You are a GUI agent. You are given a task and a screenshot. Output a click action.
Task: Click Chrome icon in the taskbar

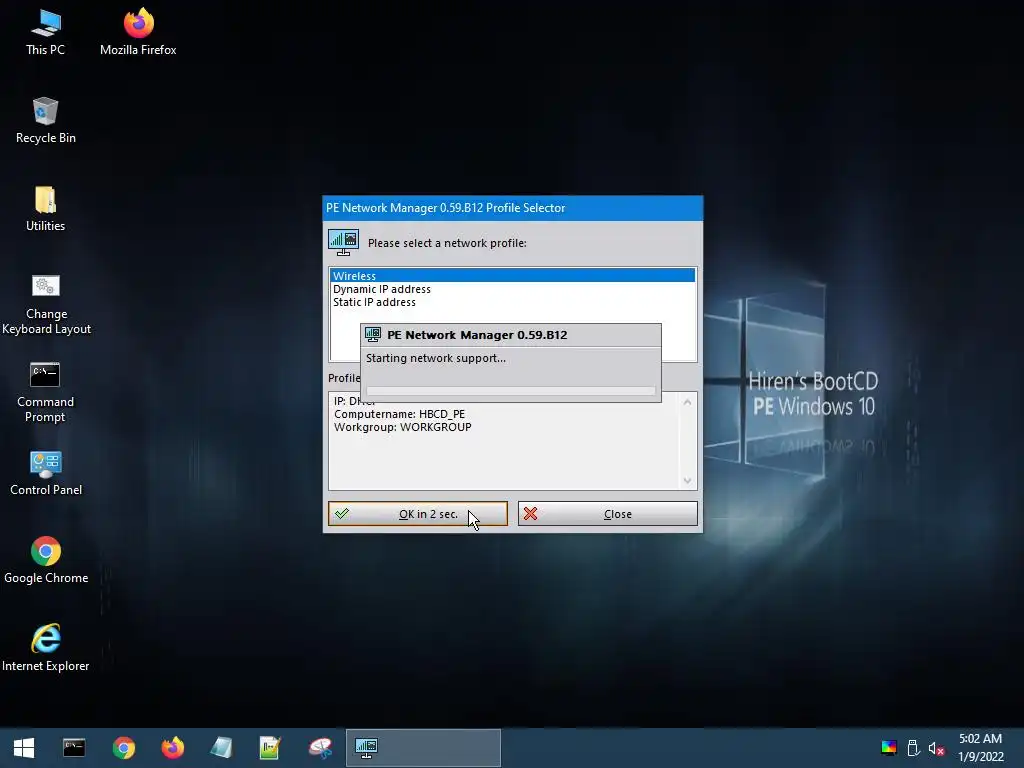pyautogui.click(x=123, y=748)
